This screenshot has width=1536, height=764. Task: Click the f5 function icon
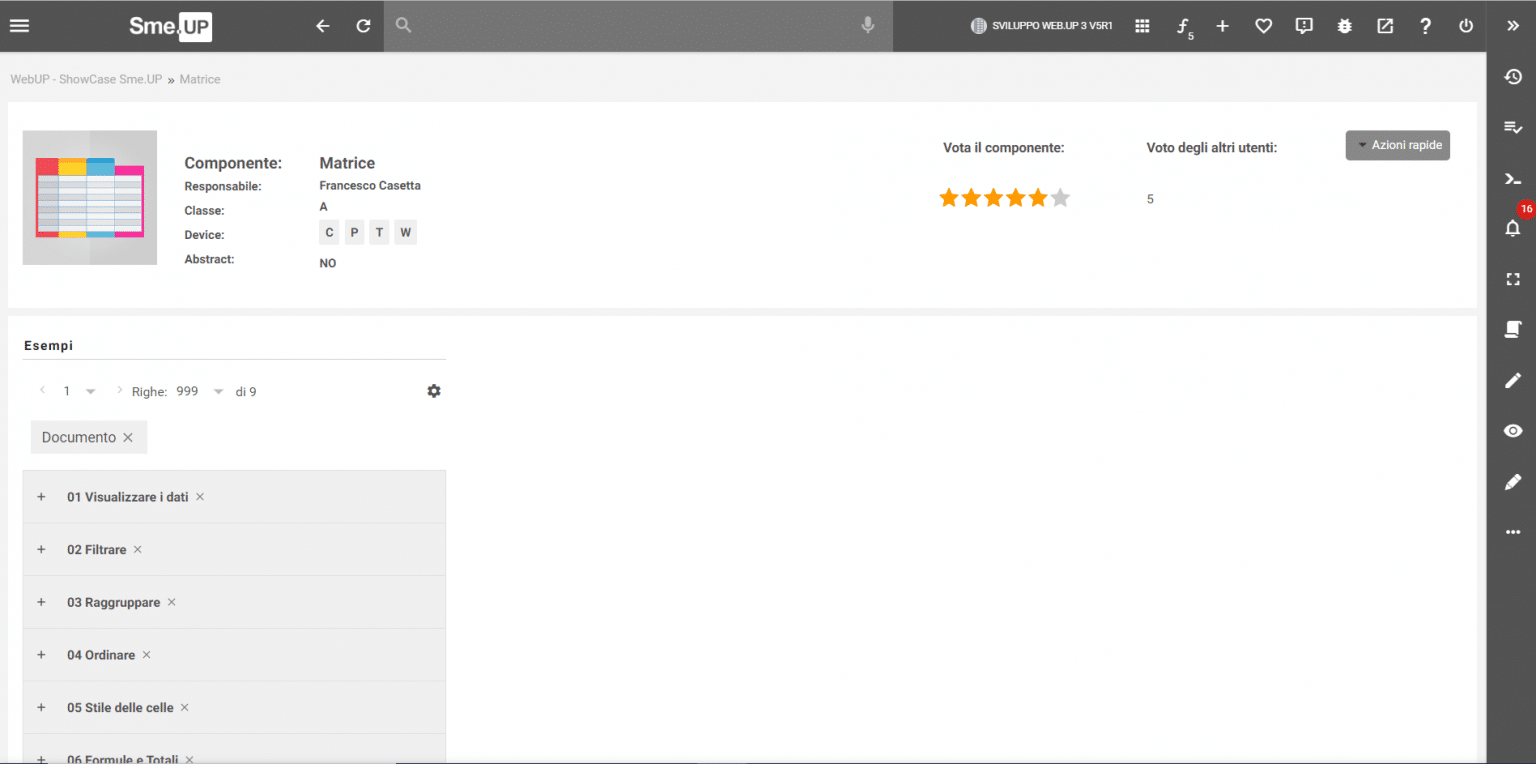[1184, 28]
